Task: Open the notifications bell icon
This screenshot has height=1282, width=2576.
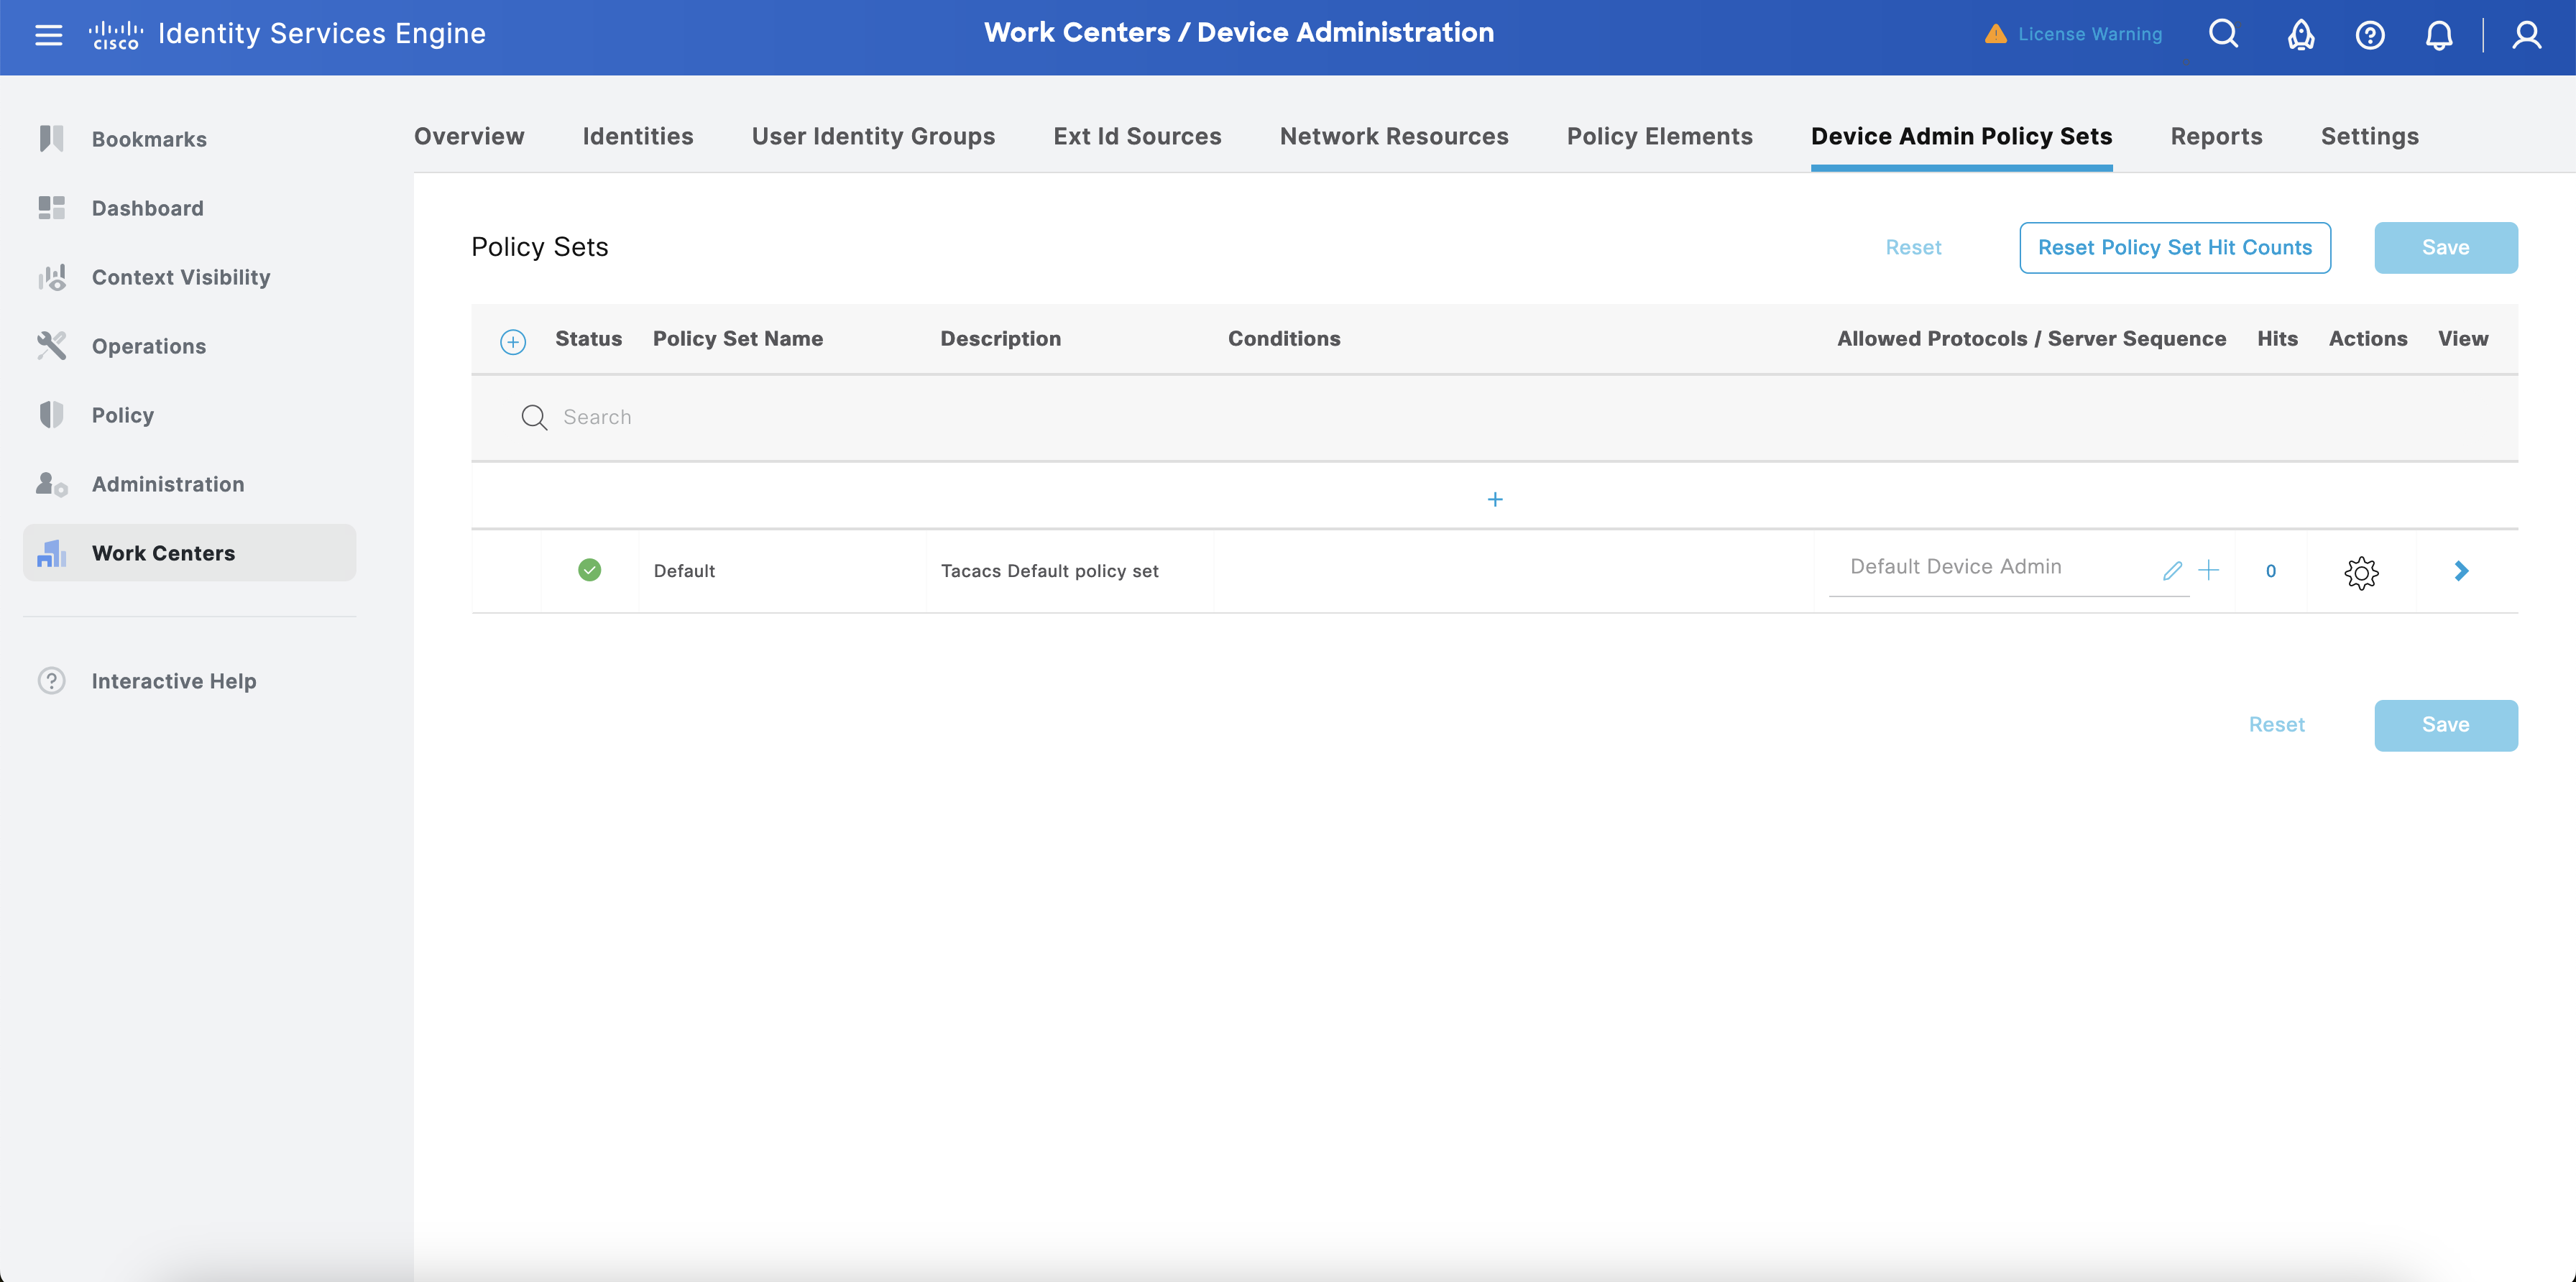Action: (x=2439, y=35)
